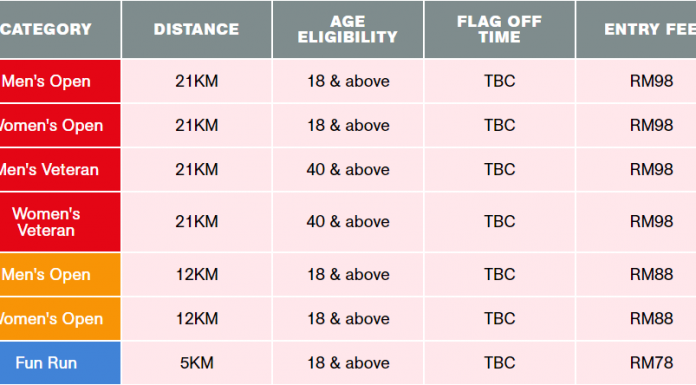Click TBC in Women's Veteran row
This screenshot has width=696, height=385.
click(499, 222)
